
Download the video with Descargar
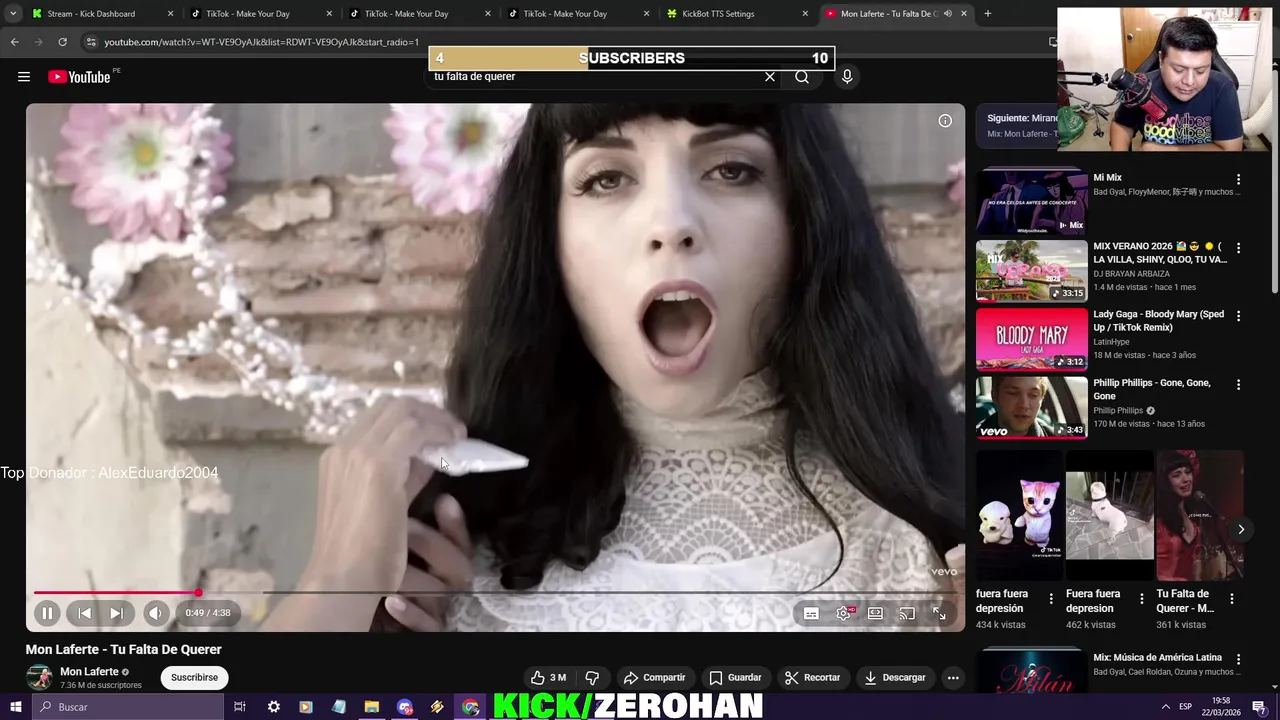point(895,677)
